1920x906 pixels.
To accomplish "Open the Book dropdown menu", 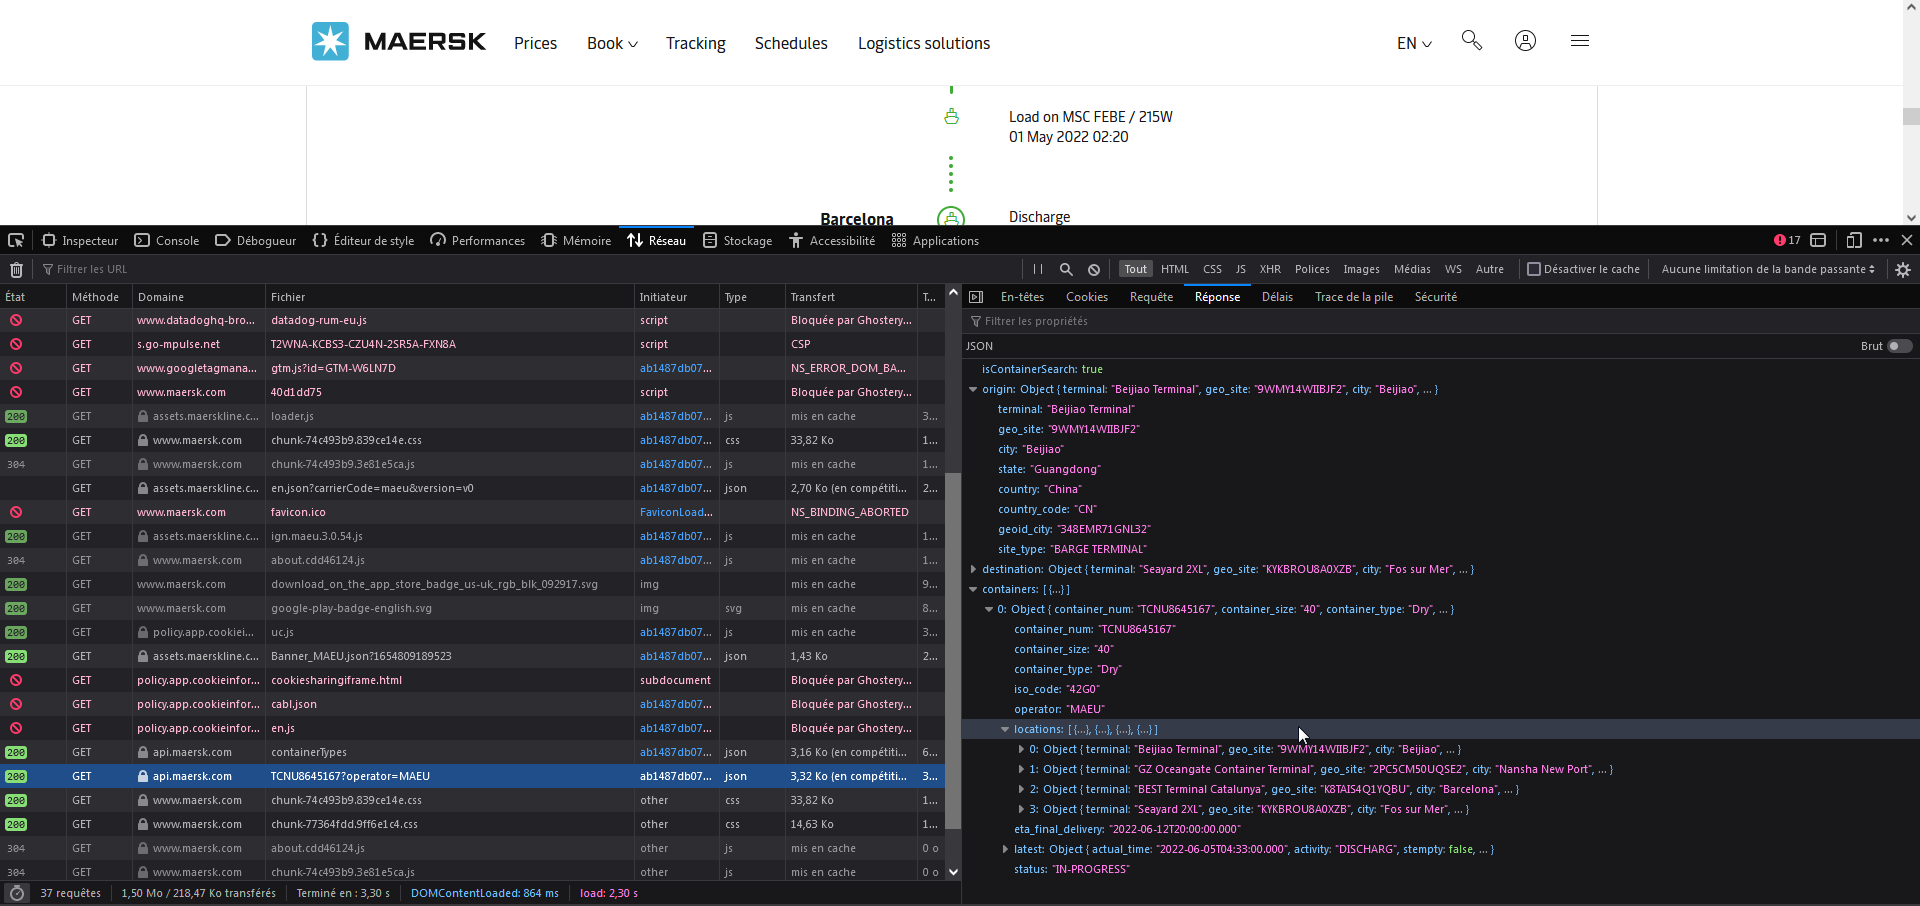I will click(612, 43).
